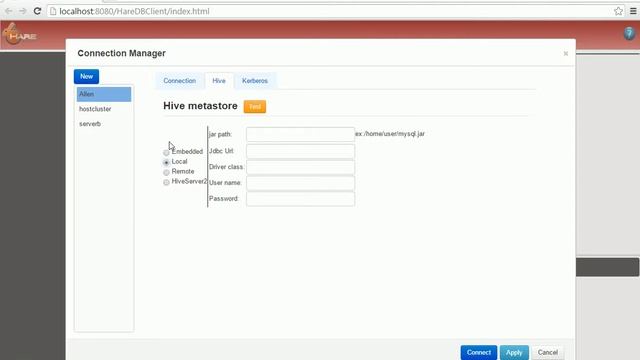The height and width of the screenshot is (360, 640).
Task: Create a new connection with New button
Action: (87, 76)
